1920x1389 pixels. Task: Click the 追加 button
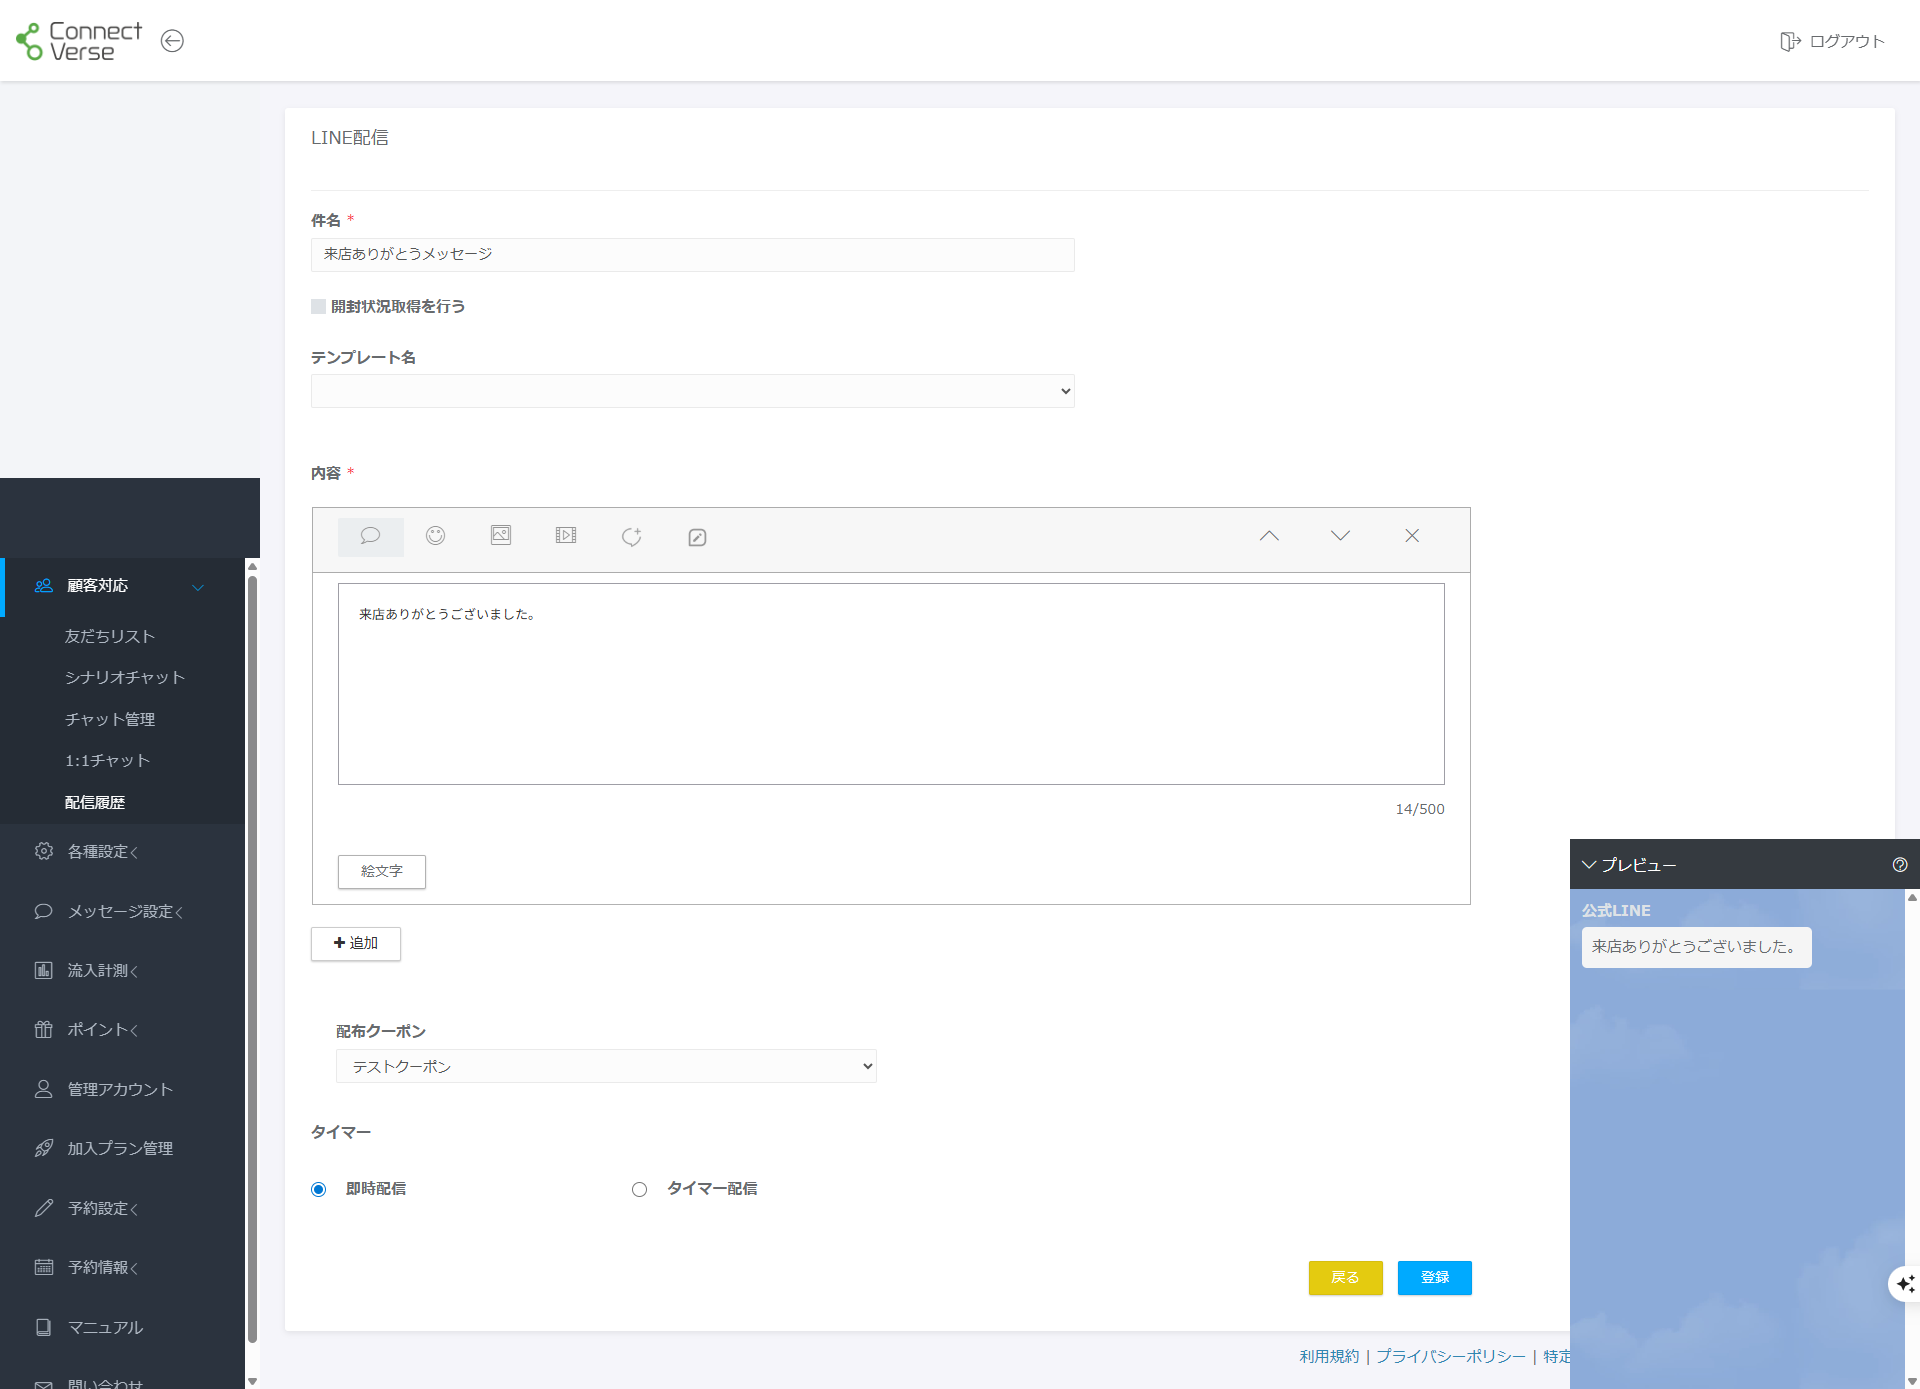pyautogui.click(x=356, y=943)
